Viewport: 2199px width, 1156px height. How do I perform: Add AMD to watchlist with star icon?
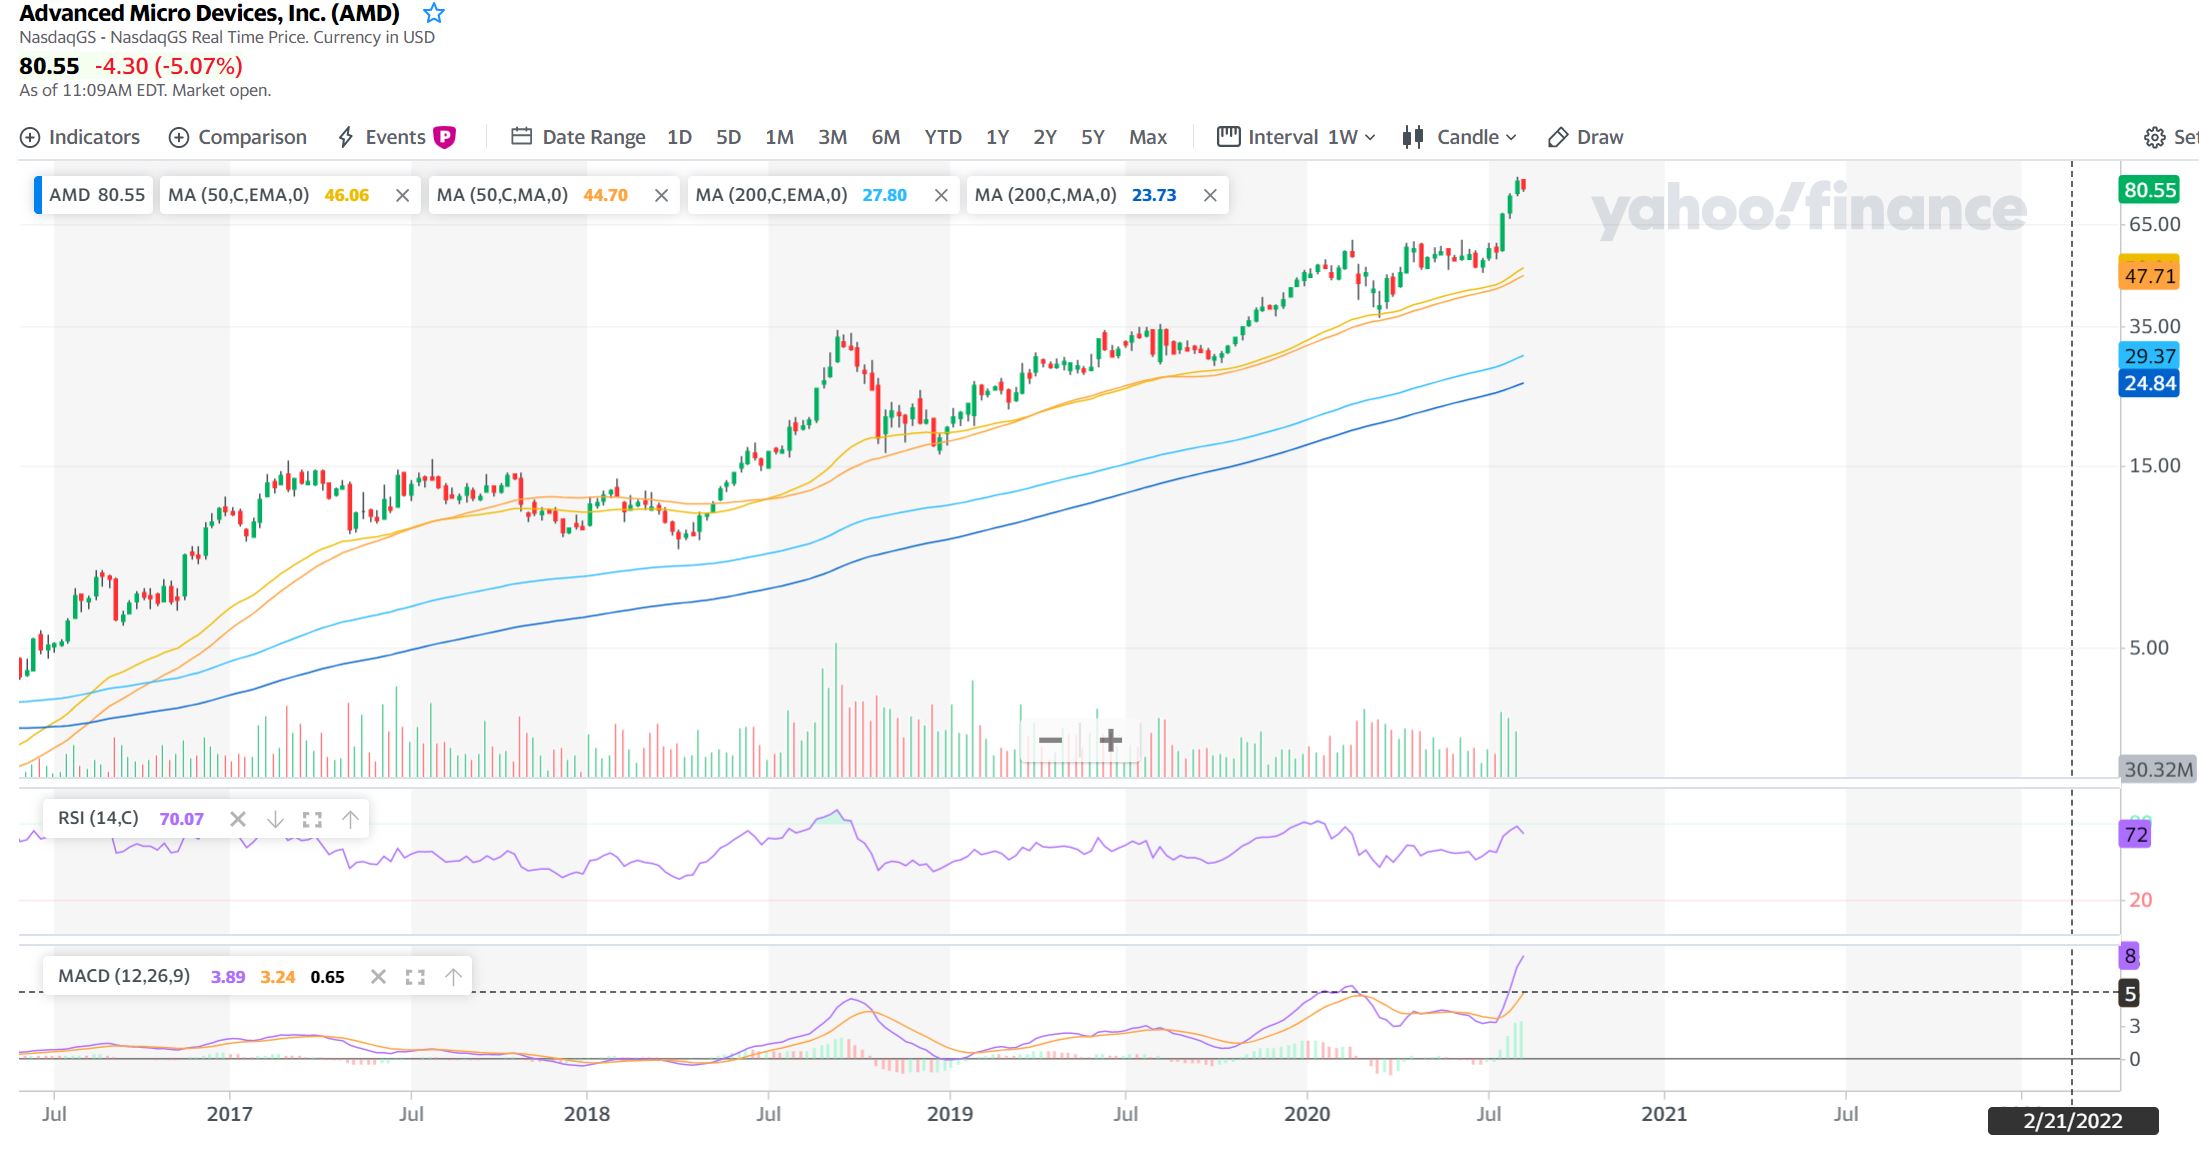[x=433, y=14]
